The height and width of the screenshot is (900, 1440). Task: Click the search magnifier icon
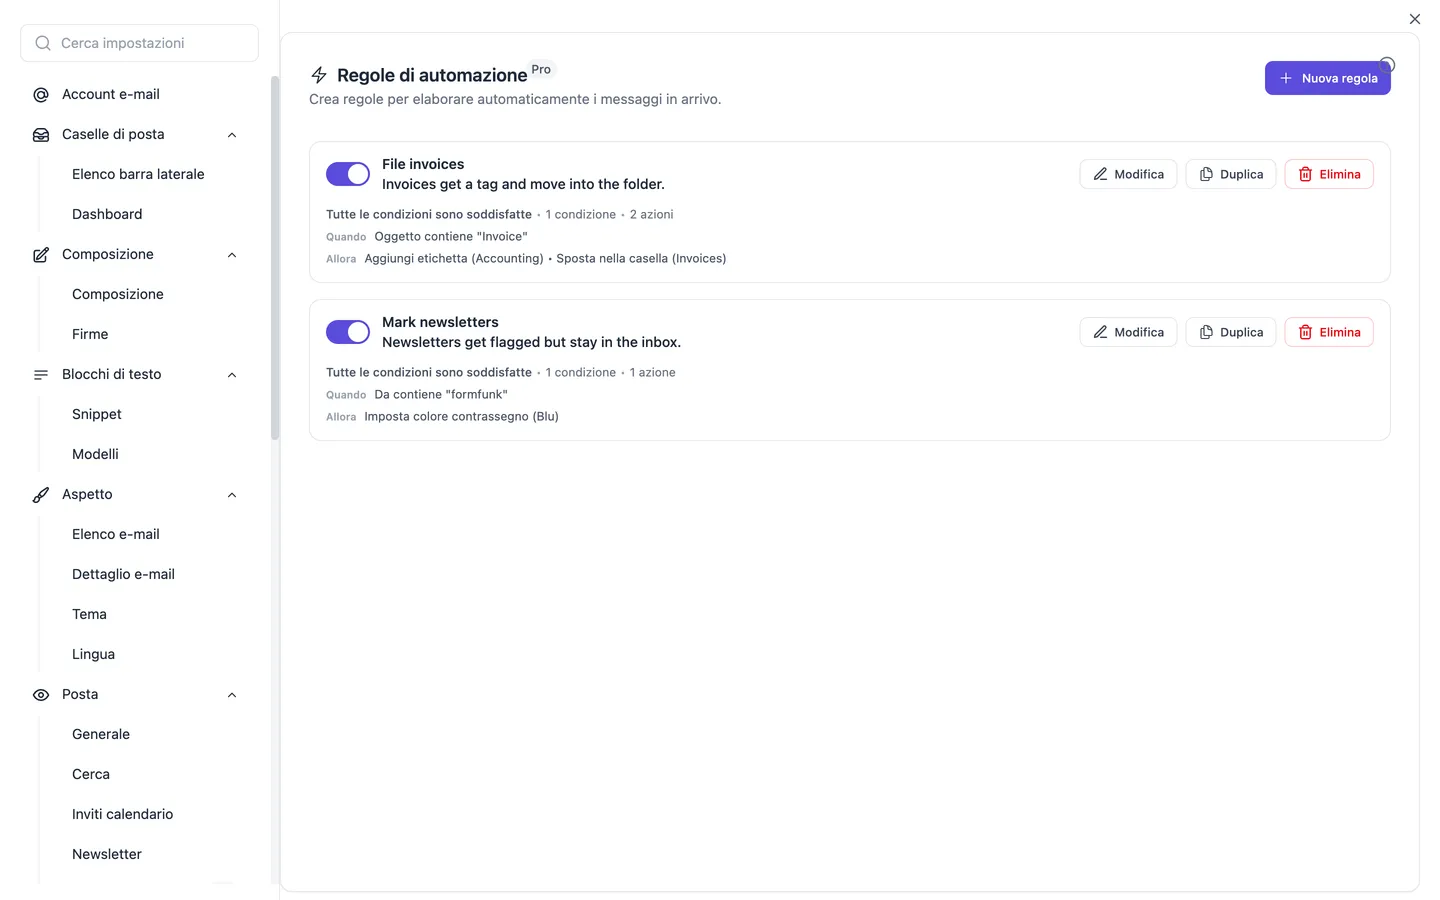pyautogui.click(x=43, y=43)
